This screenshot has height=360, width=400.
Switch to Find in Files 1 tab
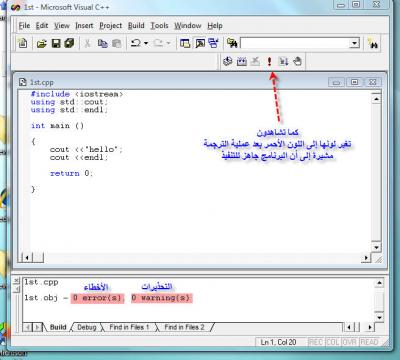[129, 327]
